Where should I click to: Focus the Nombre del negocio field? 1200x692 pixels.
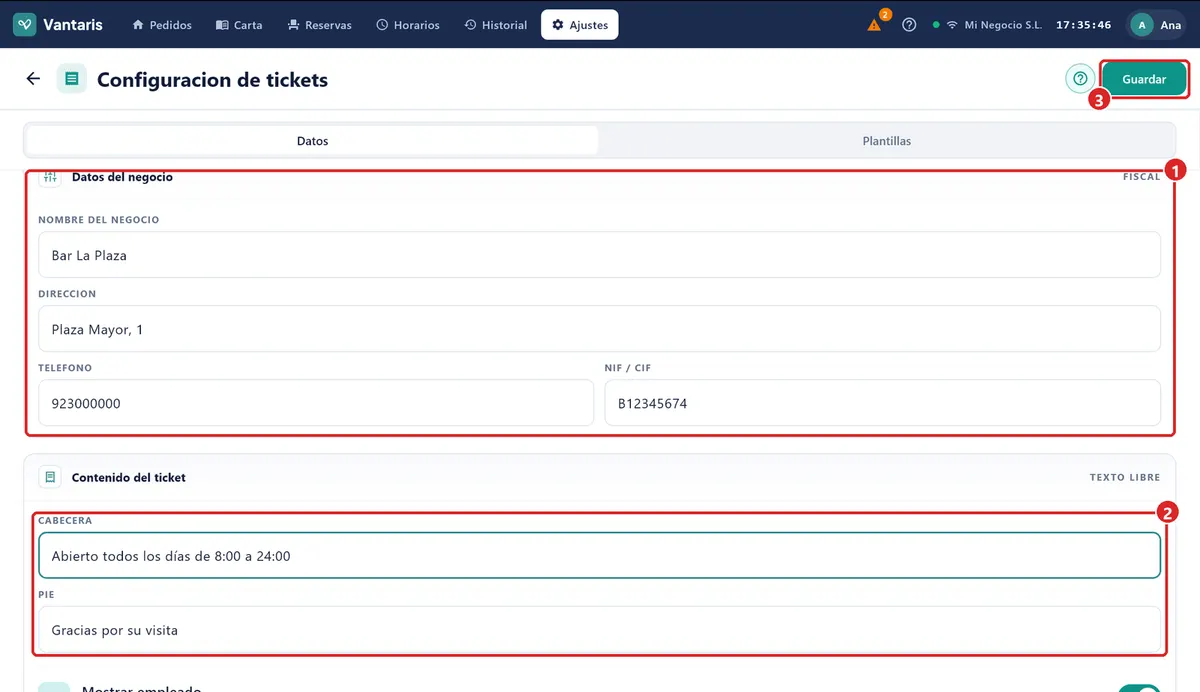click(599, 255)
